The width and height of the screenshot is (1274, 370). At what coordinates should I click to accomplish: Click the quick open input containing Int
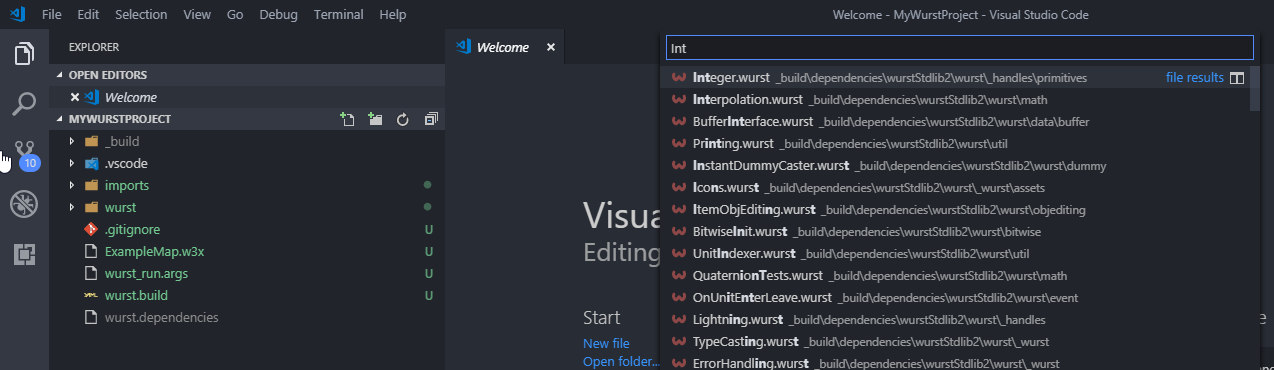tap(959, 48)
